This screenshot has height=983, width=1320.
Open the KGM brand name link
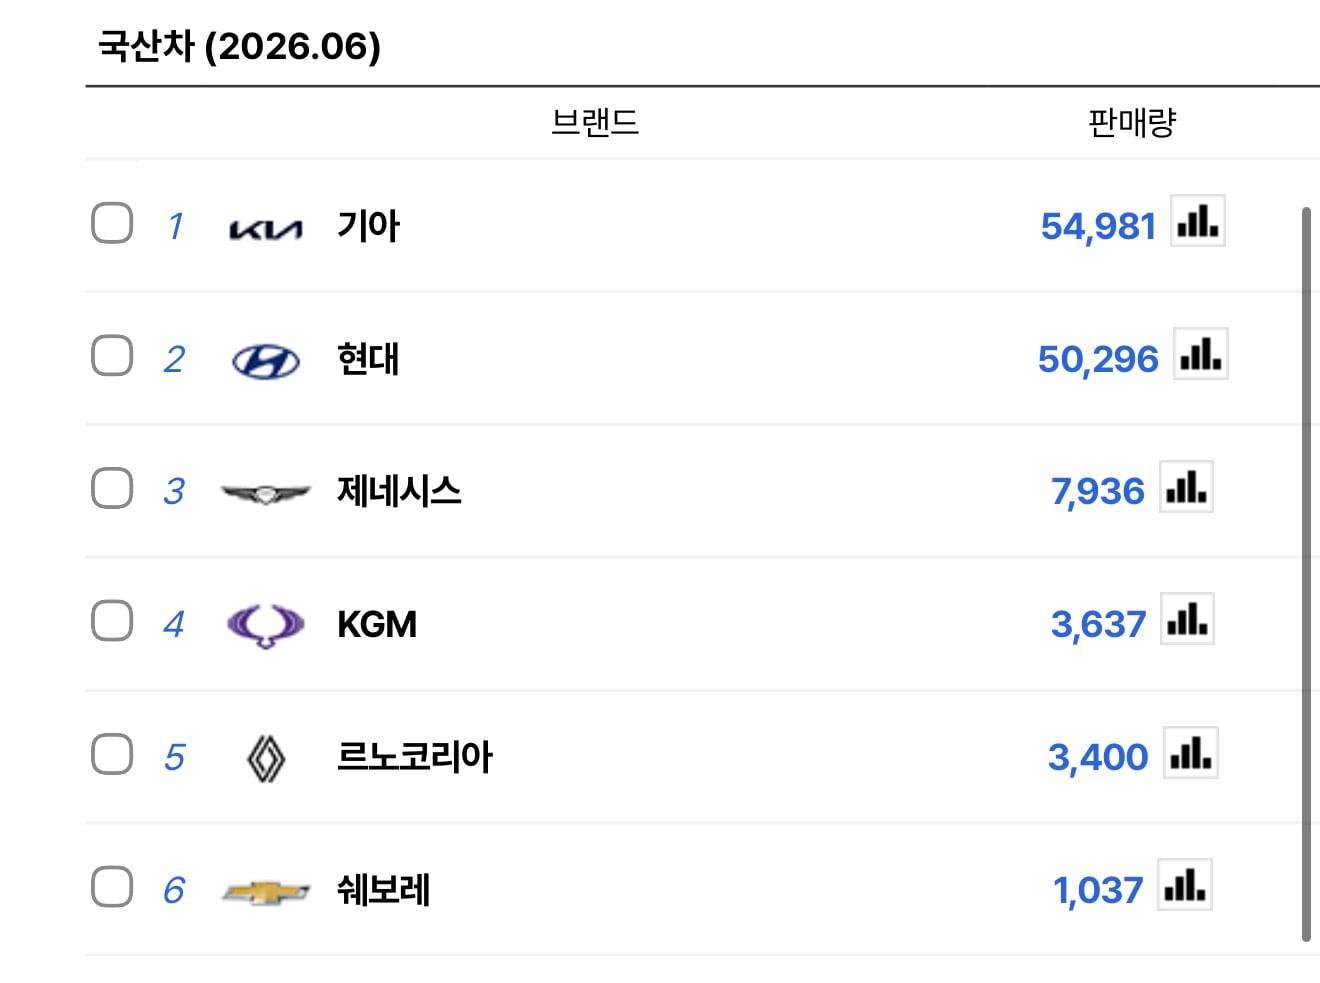click(x=377, y=624)
